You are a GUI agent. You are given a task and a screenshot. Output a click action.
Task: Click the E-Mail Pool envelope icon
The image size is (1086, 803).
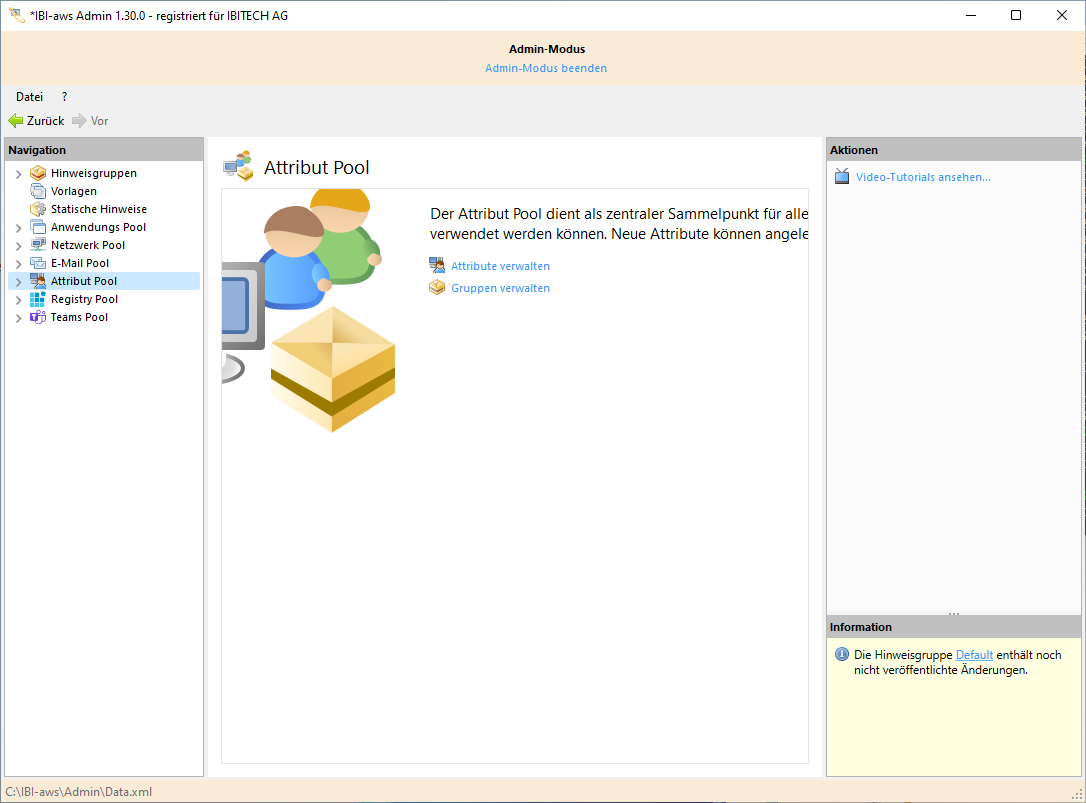(x=38, y=263)
